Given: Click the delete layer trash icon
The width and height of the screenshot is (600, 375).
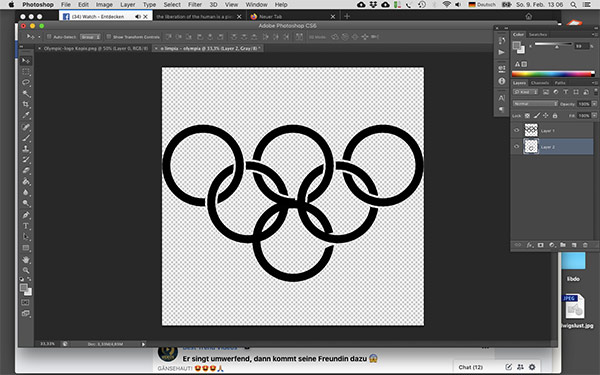Looking at the screenshot, I should tap(585, 245).
